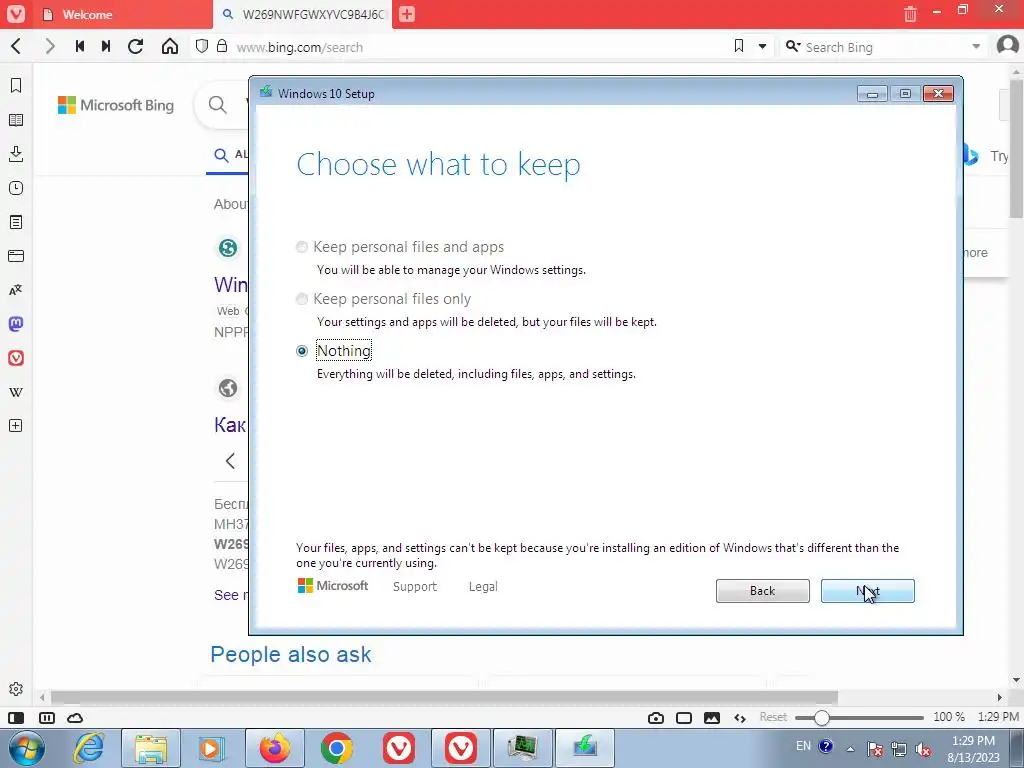The image size is (1024, 768).
Task: Open the Notes side panel
Action: 16,222
